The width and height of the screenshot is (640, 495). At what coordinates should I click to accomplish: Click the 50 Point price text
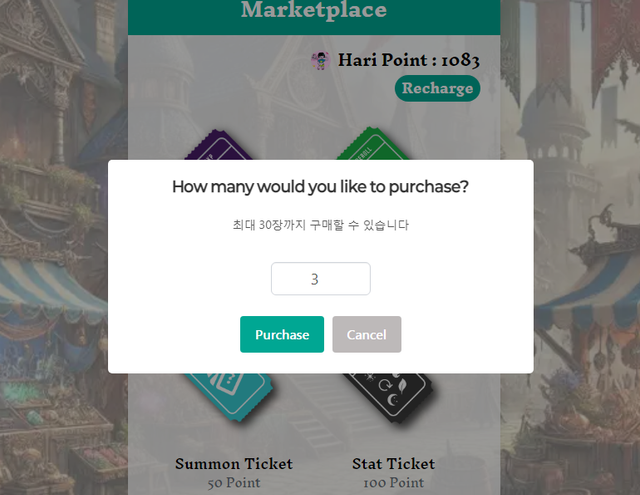point(234,483)
